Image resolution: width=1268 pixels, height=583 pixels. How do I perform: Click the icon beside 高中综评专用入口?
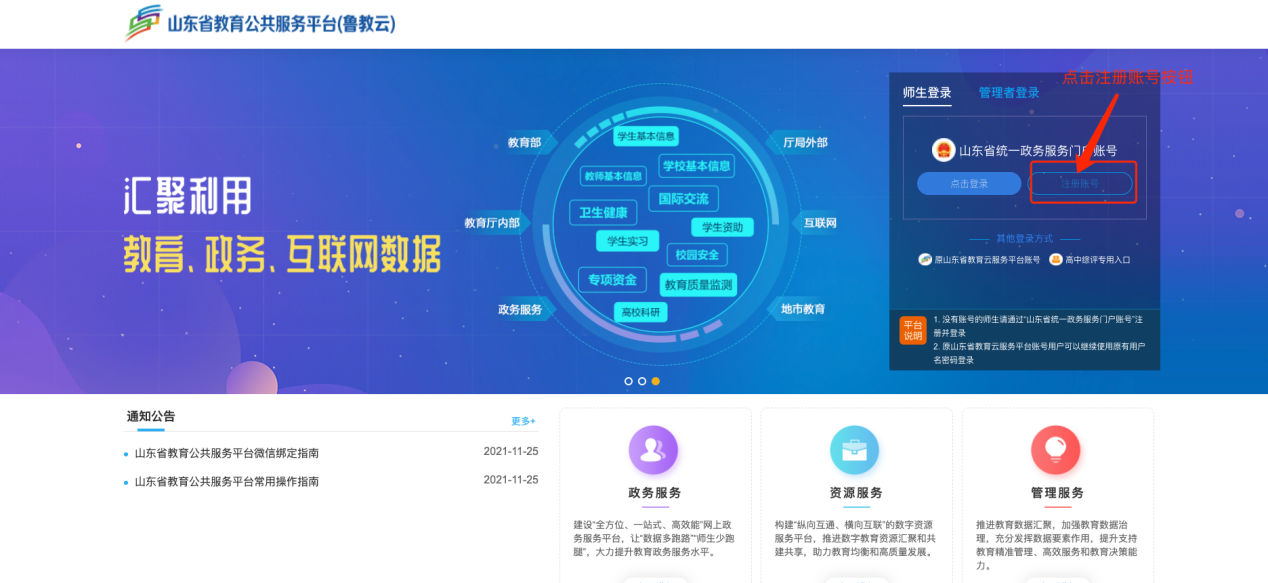(x=1055, y=259)
